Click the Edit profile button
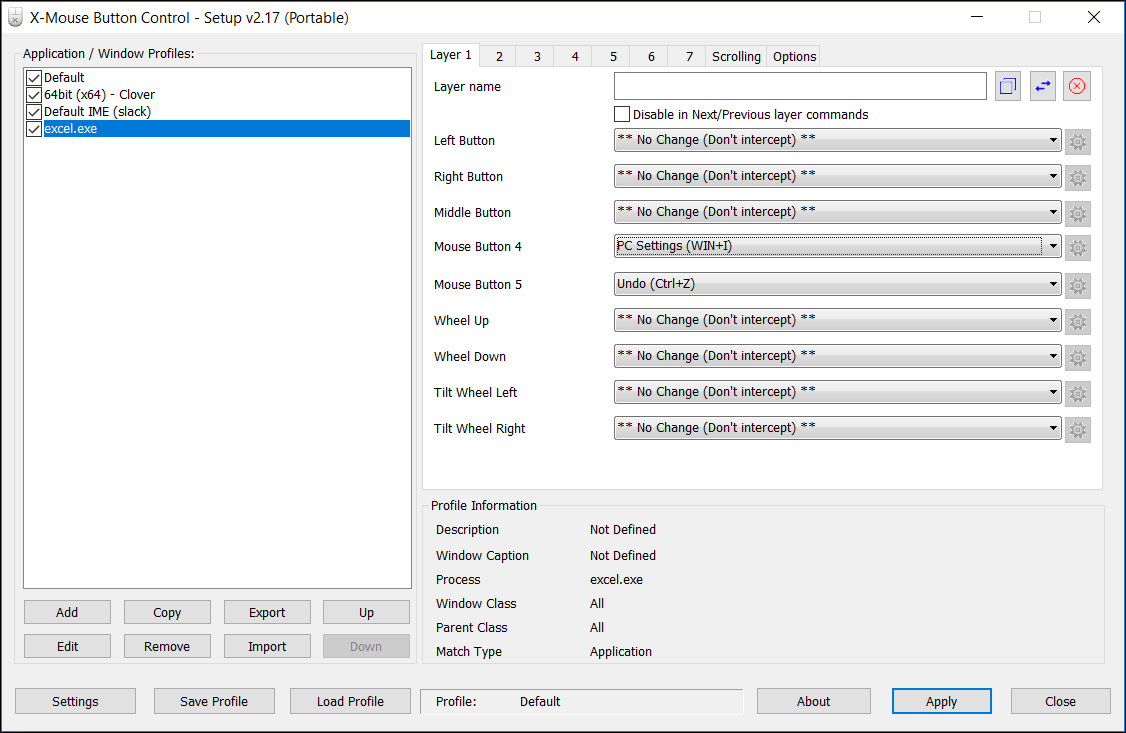Screen dimensions: 1126x733 tap(68, 646)
